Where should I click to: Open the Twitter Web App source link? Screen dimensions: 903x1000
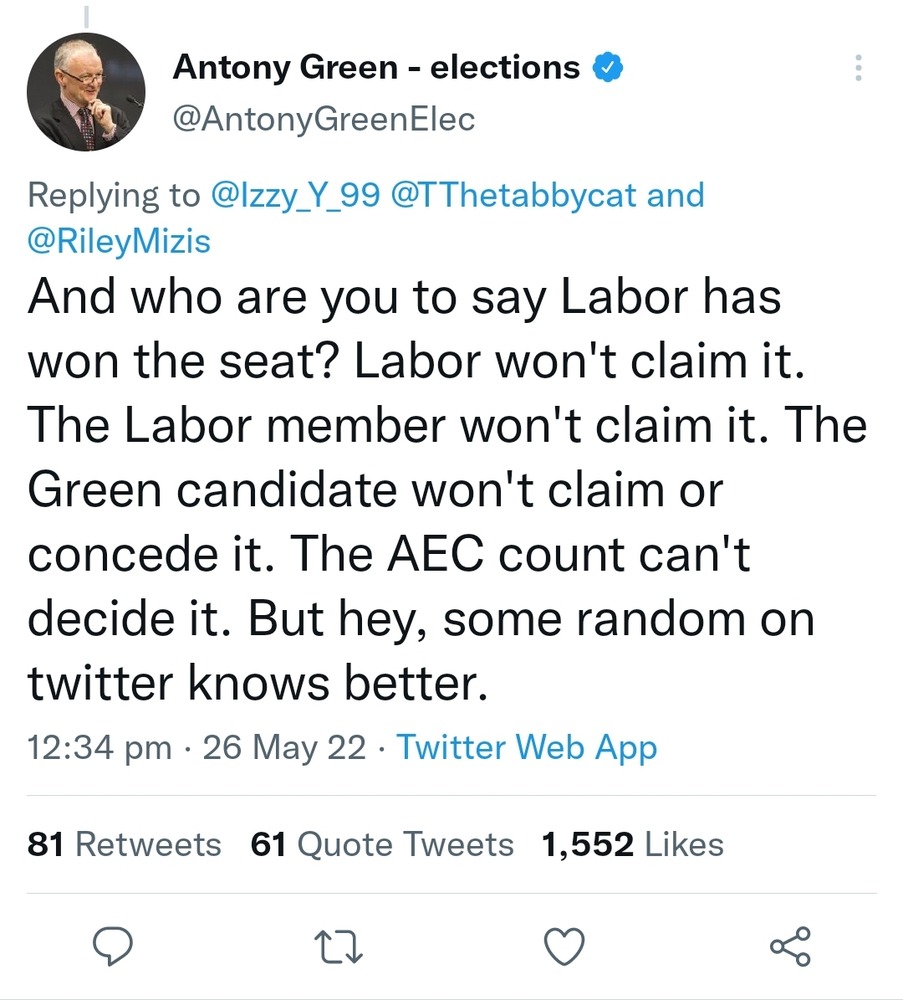click(x=527, y=747)
